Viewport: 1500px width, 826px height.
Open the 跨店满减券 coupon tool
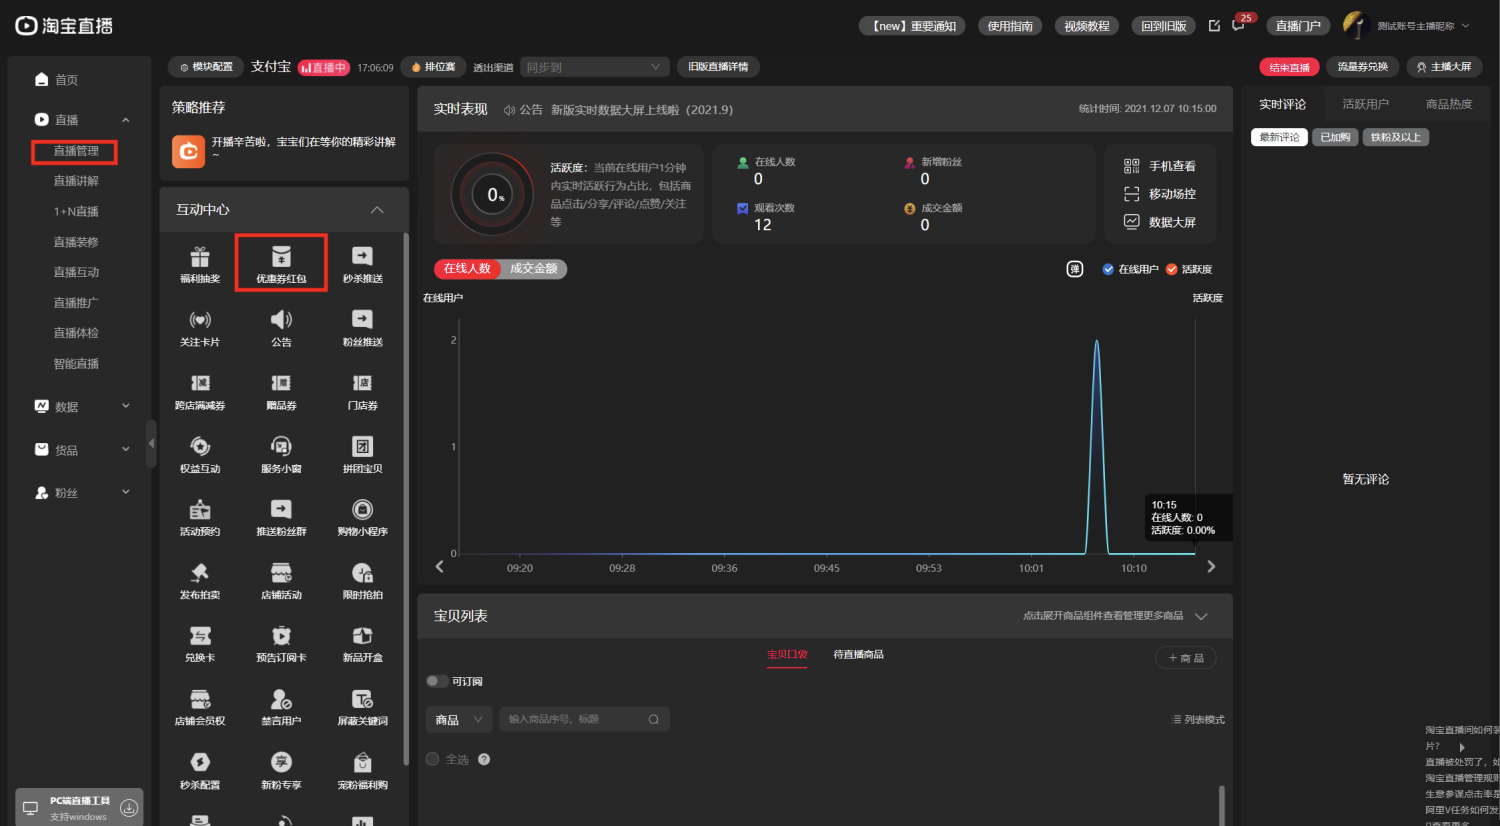click(200, 392)
